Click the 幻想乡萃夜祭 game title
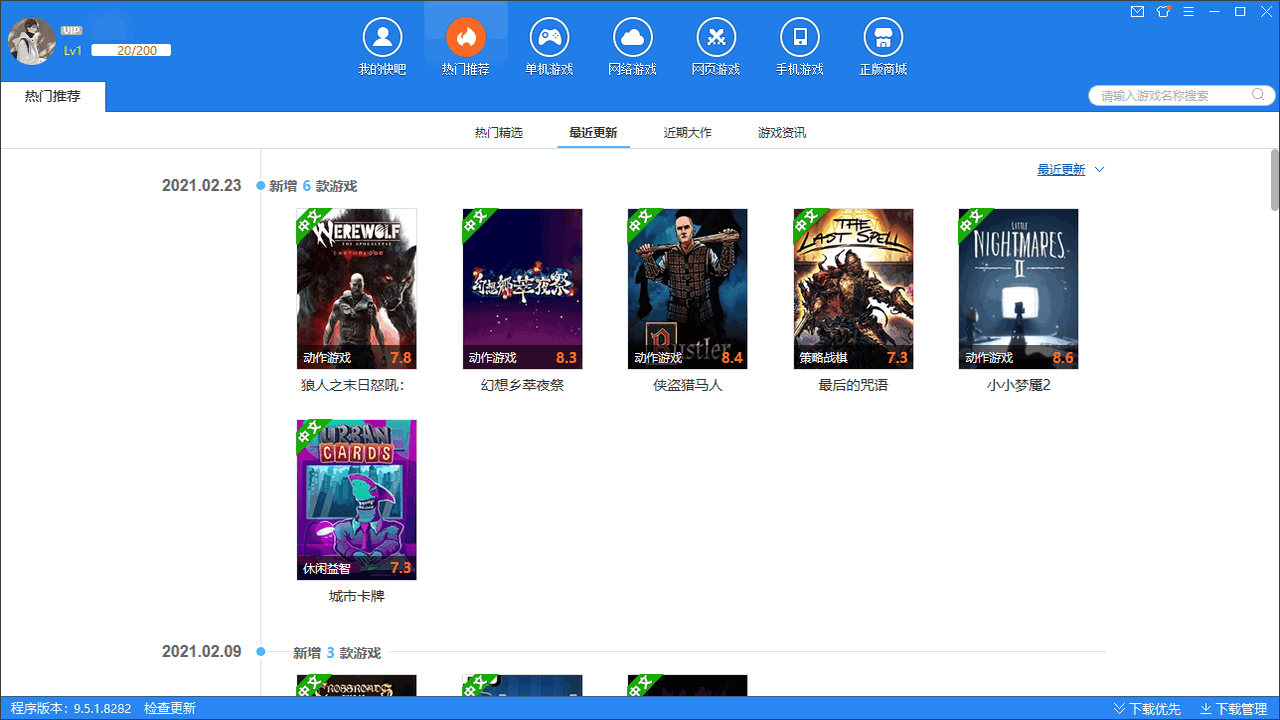The width and height of the screenshot is (1280, 720). [x=522, y=385]
